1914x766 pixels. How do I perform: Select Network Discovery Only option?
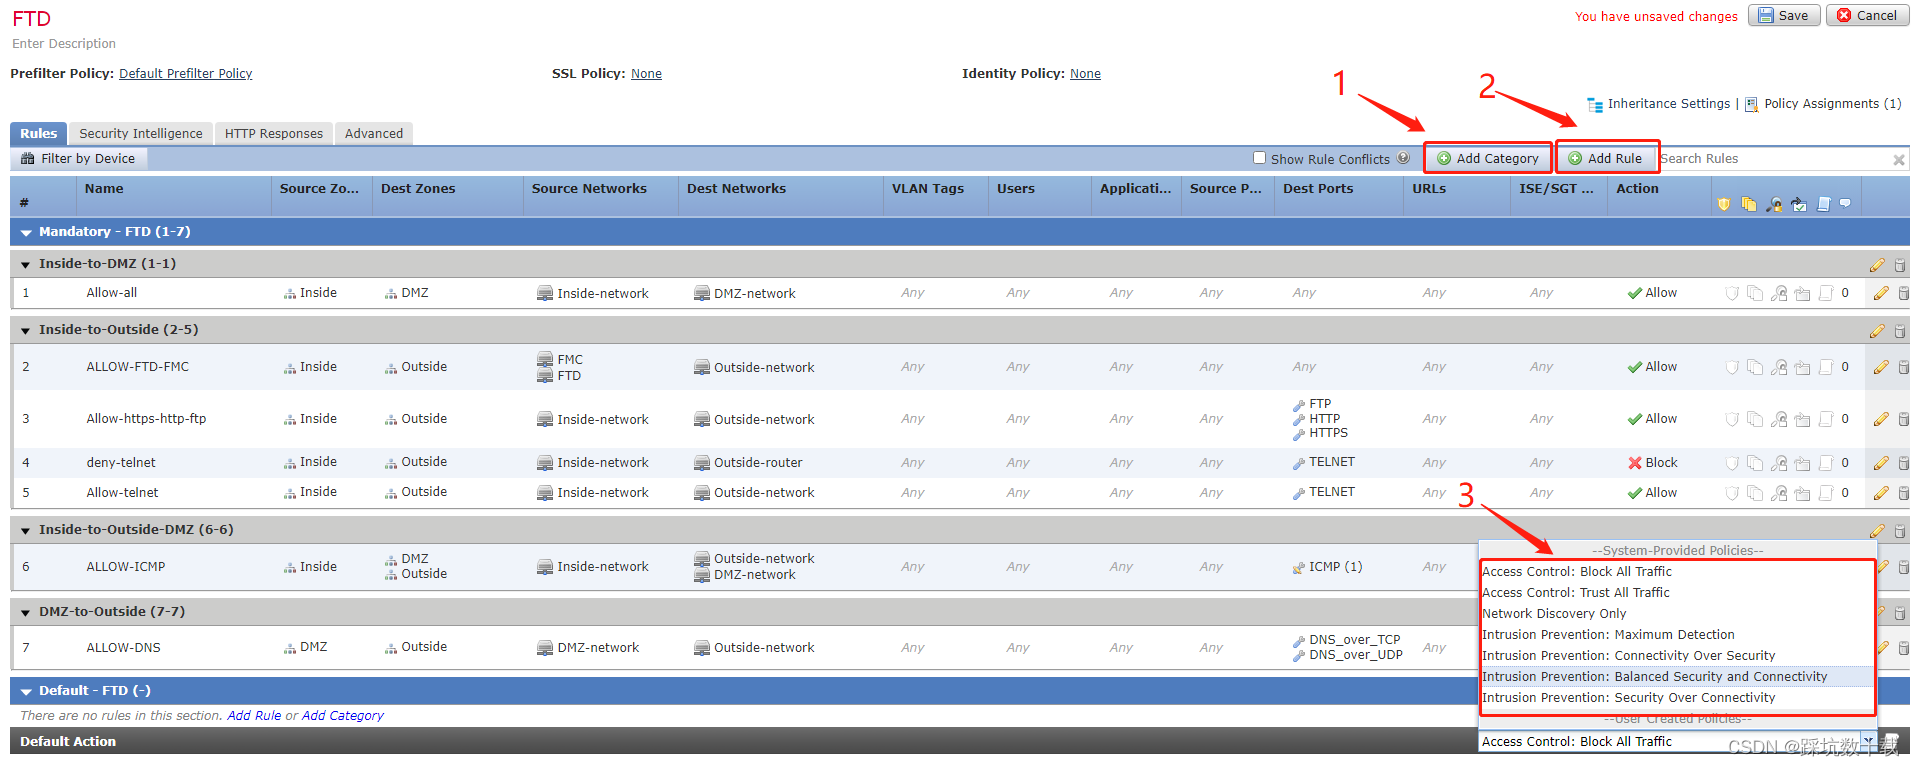pyautogui.click(x=1677, y=614)
